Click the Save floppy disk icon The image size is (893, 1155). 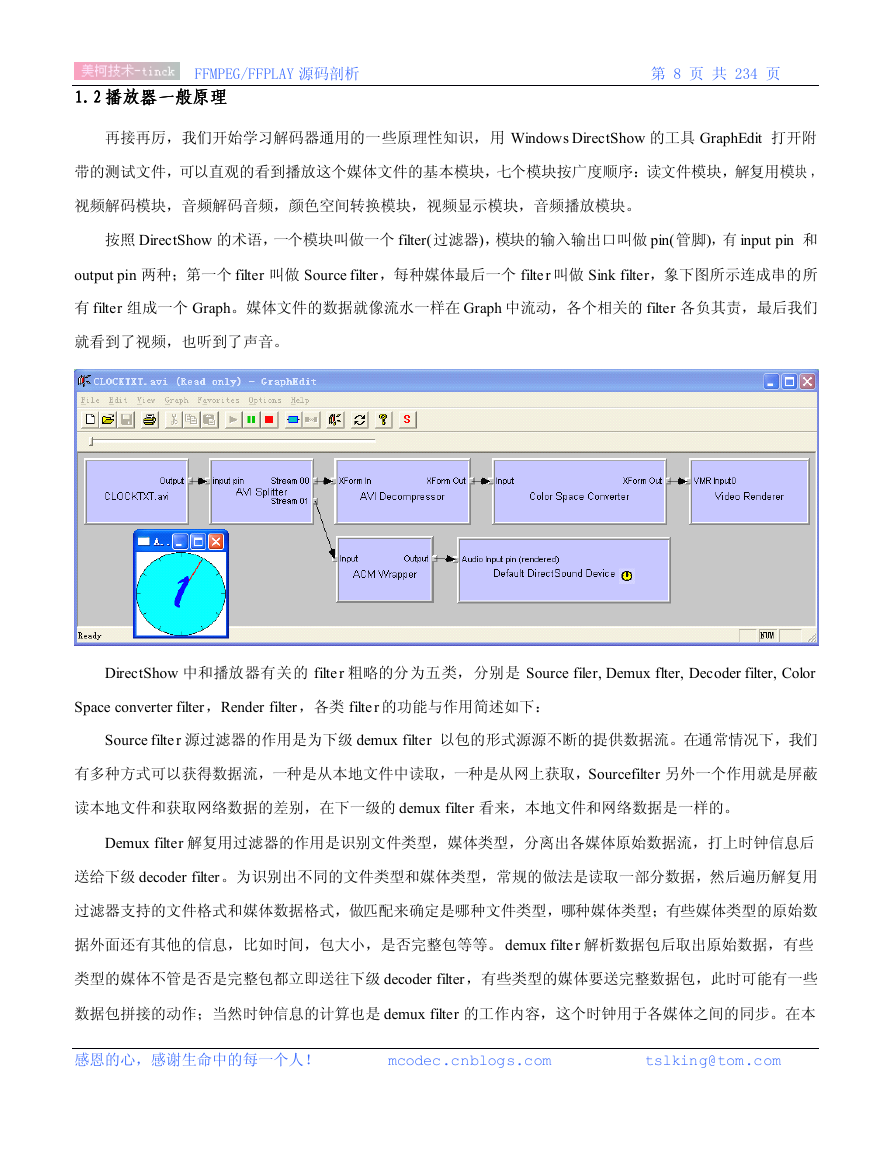(126, 420)
